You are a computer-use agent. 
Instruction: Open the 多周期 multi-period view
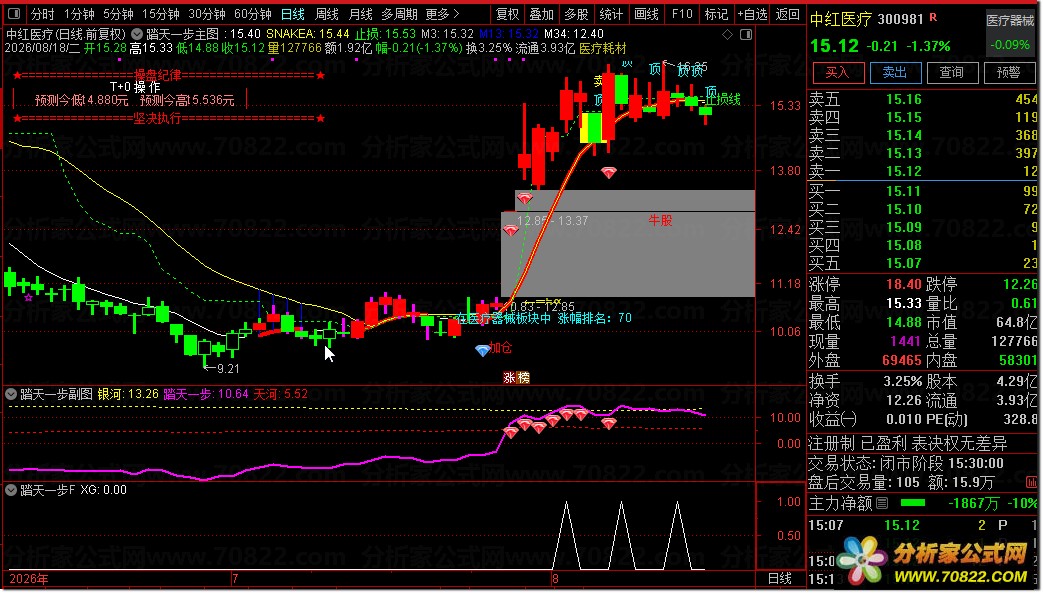399,14
